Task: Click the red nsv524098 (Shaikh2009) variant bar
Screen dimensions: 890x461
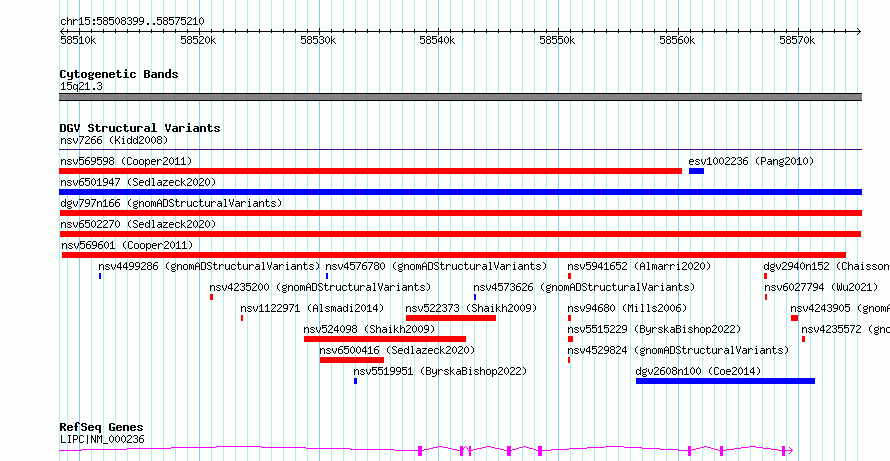Action: [x=385, y=339]
